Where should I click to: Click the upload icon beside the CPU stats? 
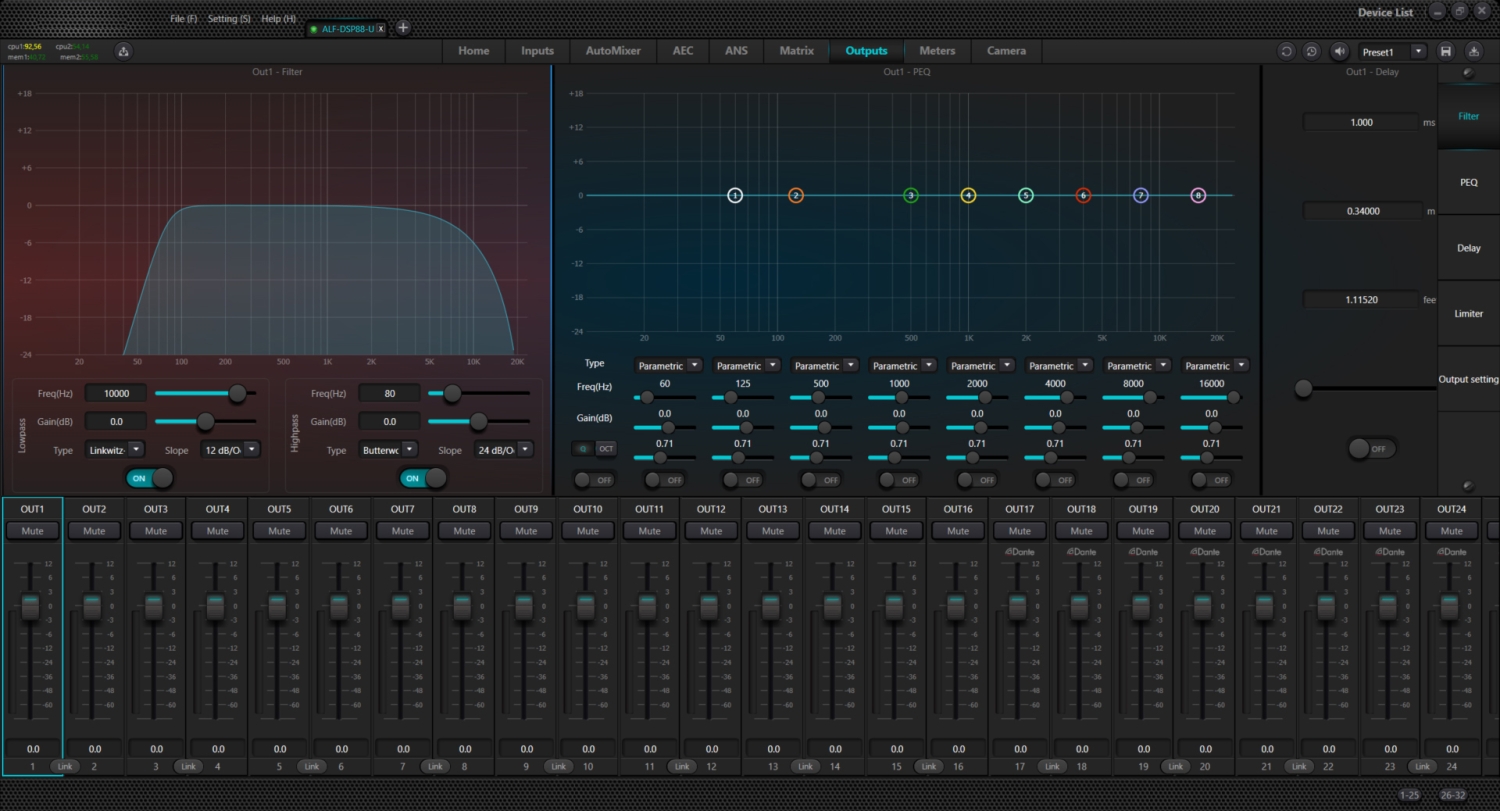pyautogui.click(x=124, y=51)
